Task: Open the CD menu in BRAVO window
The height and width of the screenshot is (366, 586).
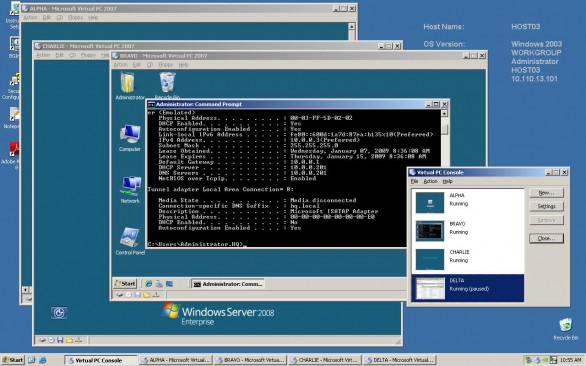Action: point(149,65)
